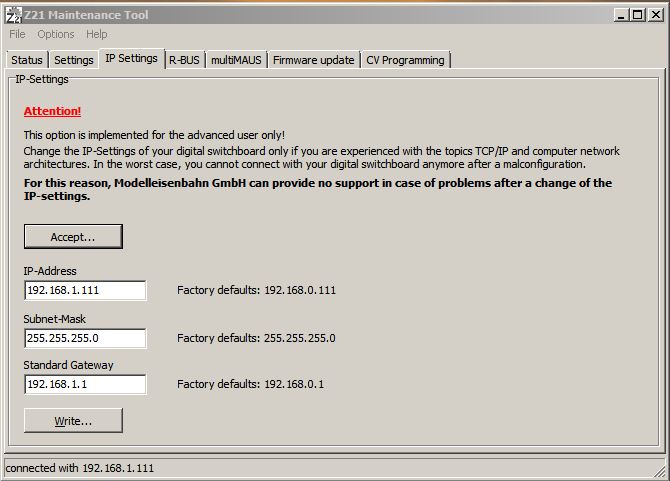The height and width of the screenshot is (481, 670).
Task: Open the File menu
Action: [x=18, y=34]
